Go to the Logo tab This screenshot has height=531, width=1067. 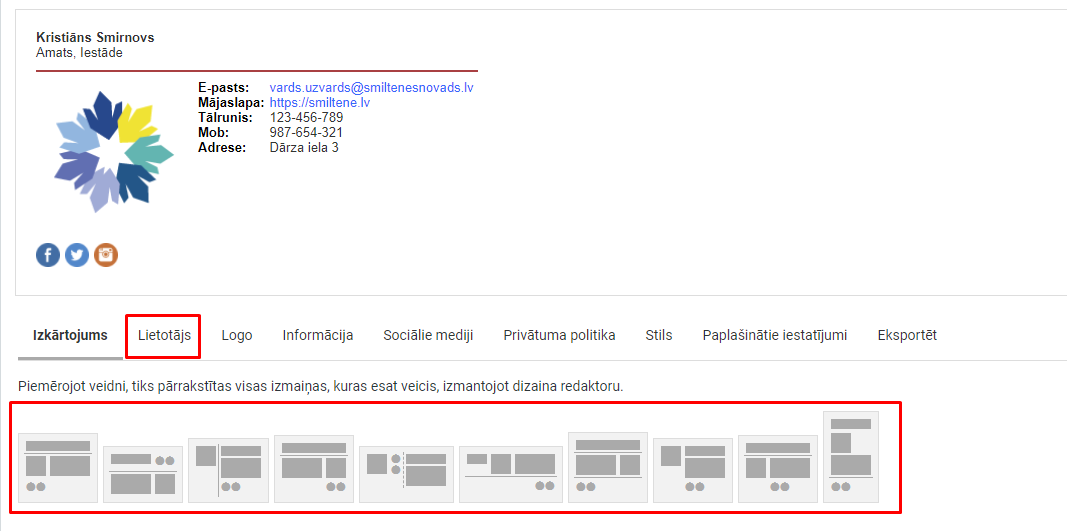(x=237, y=336)
